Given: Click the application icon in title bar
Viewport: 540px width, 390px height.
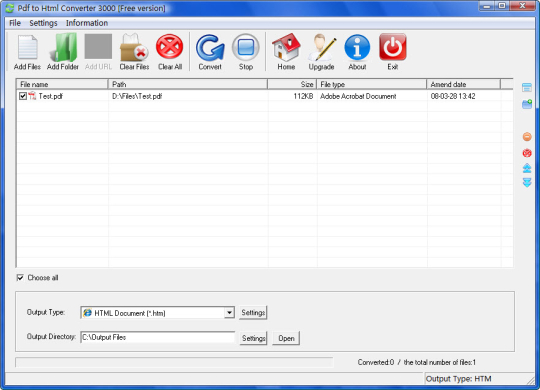Looking at the screenshot, I should (10, 8).
